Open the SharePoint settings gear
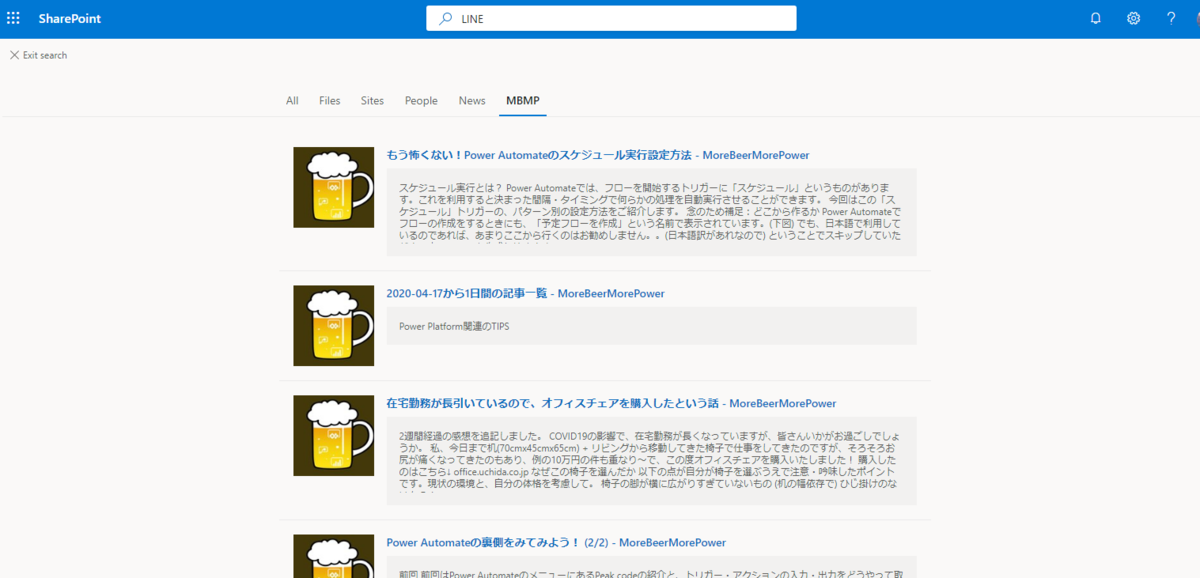 pyautogui.click(x=1132, y=17)
